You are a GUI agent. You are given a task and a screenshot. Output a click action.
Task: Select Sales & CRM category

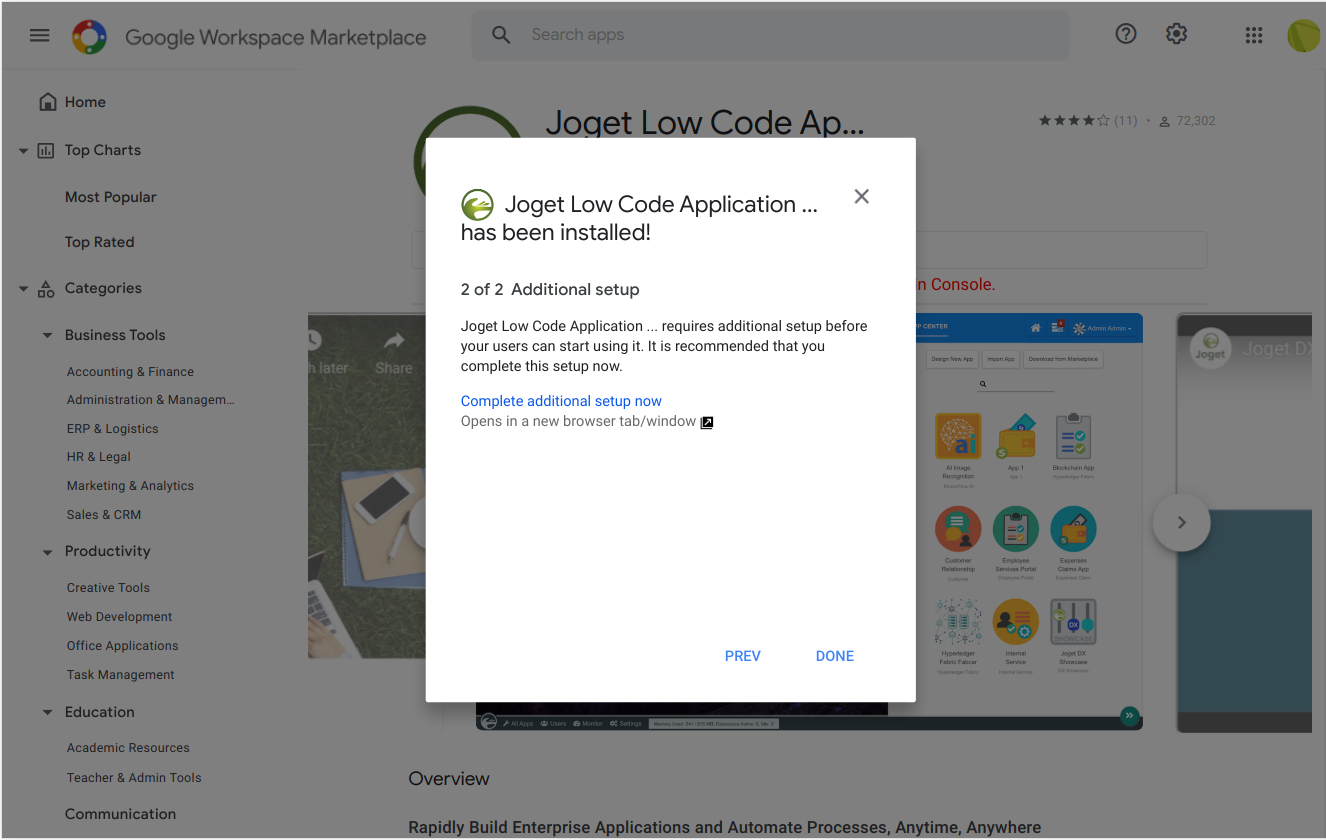(104, 515)
